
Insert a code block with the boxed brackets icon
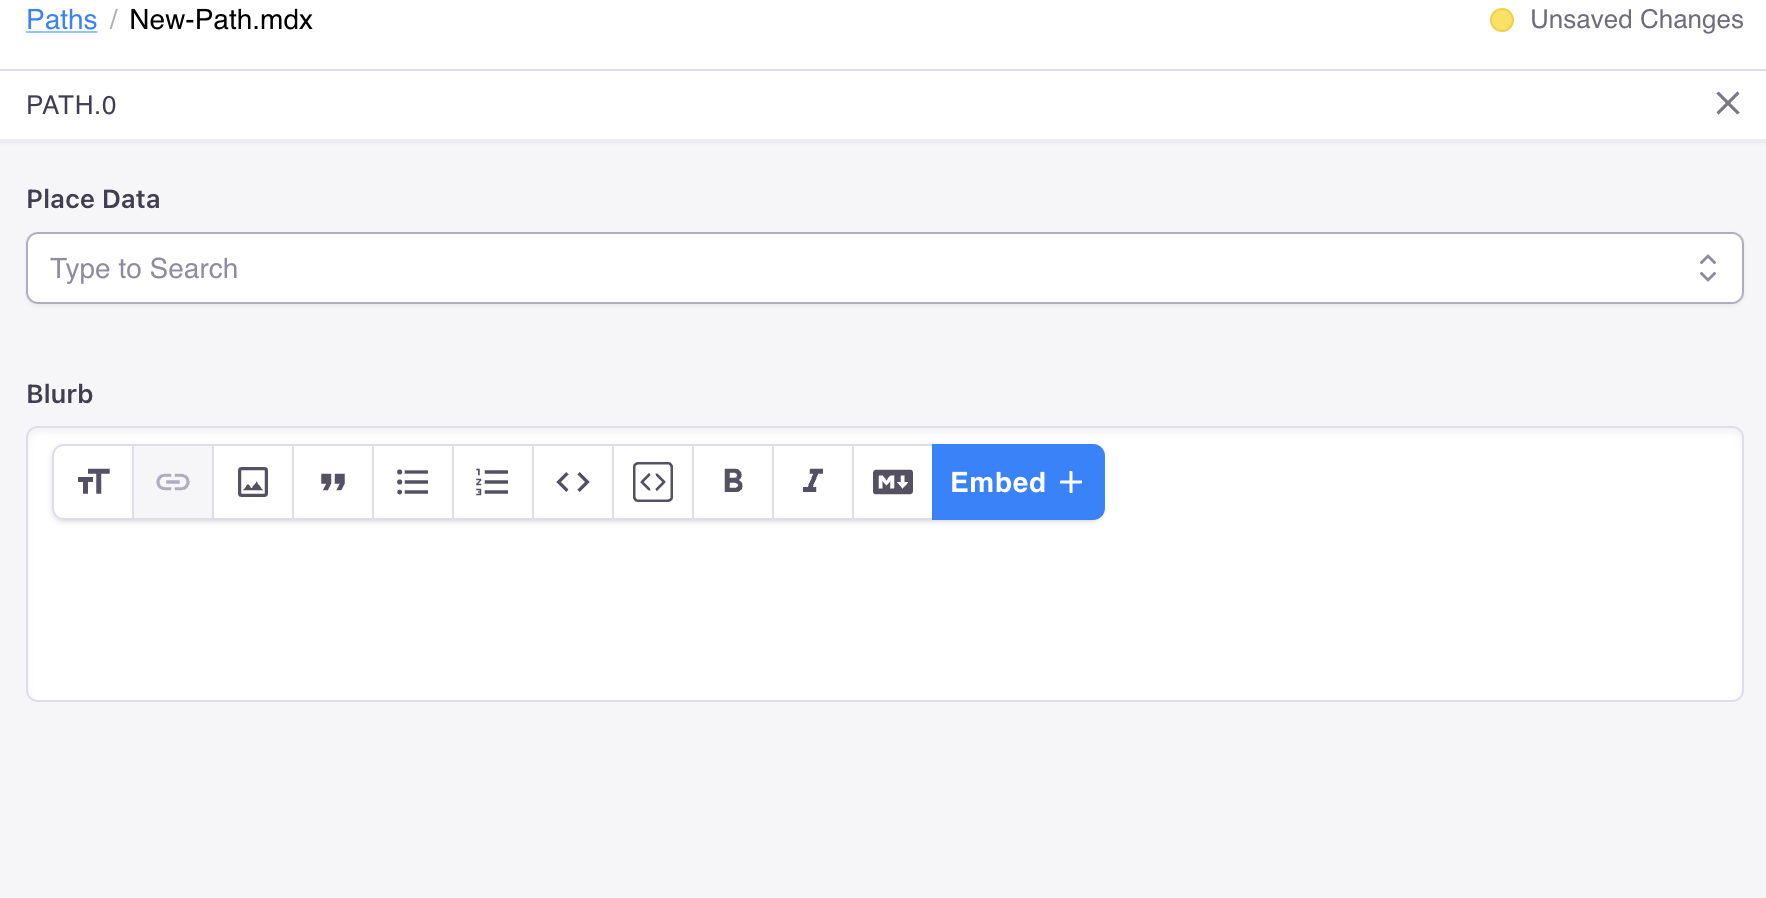[x=653, y=482]
